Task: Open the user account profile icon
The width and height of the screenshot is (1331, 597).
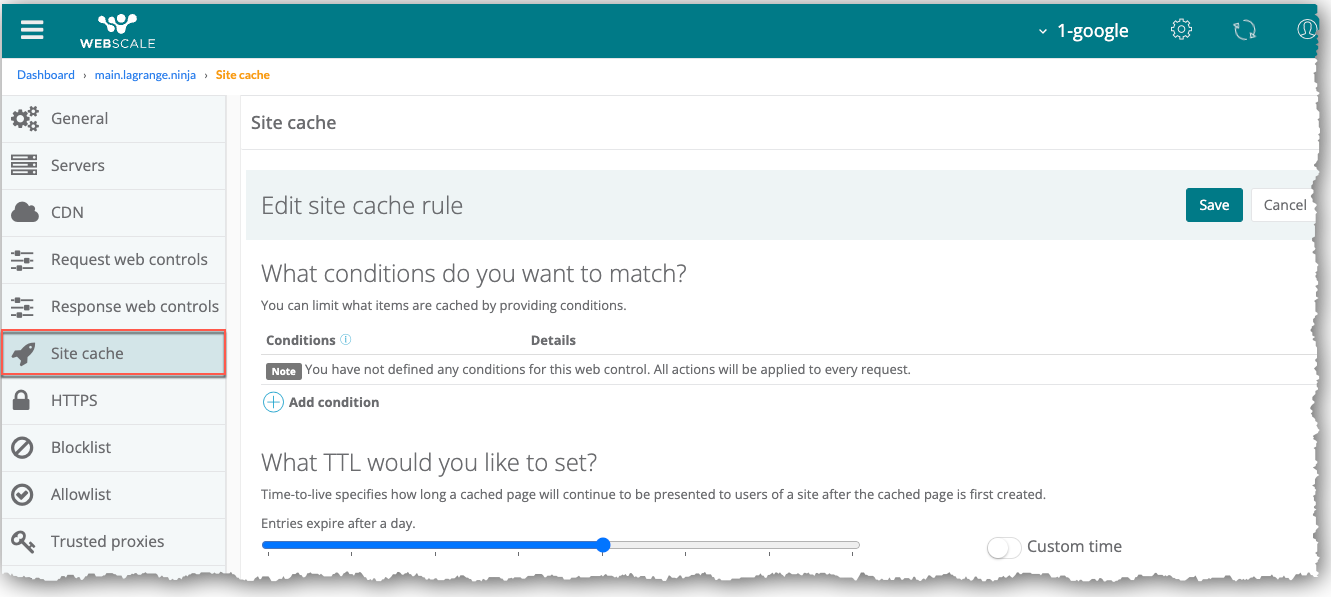Action: click(1307, 29)
